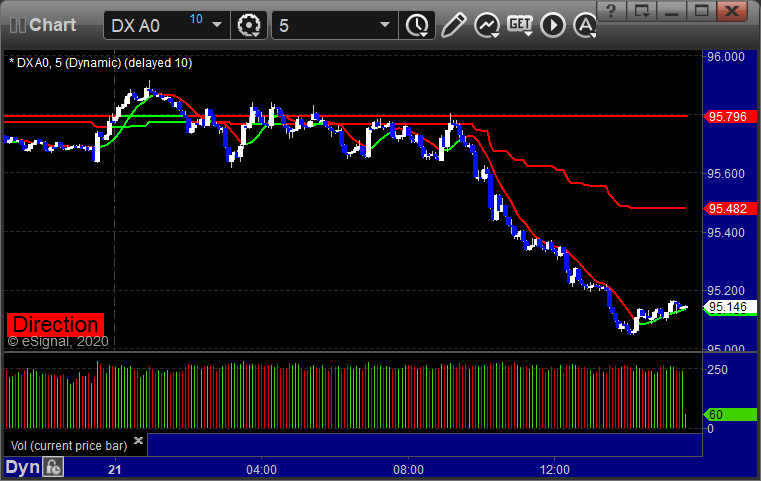Open the studies line-chart icon
The width and height of the screenshot is (761, 481).
(487, 25)
